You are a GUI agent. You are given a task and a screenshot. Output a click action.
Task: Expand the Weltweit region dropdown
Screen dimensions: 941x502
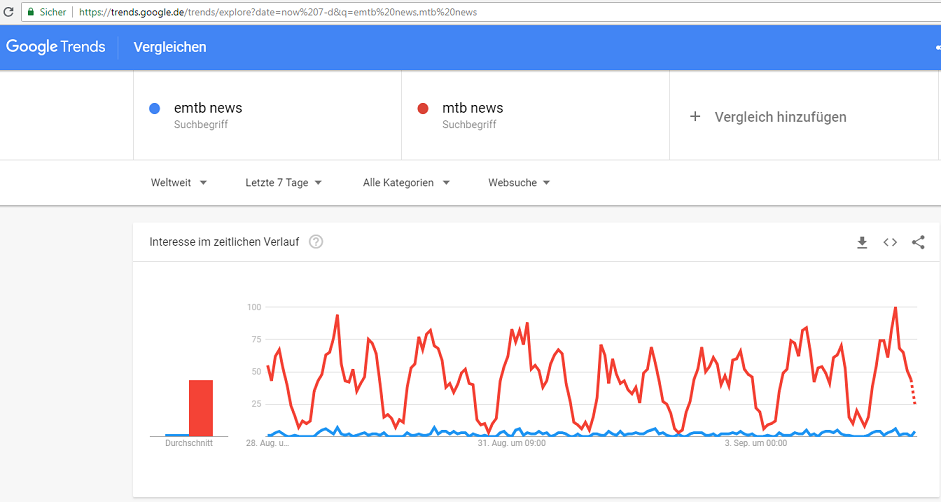click(x=179, y=183)
